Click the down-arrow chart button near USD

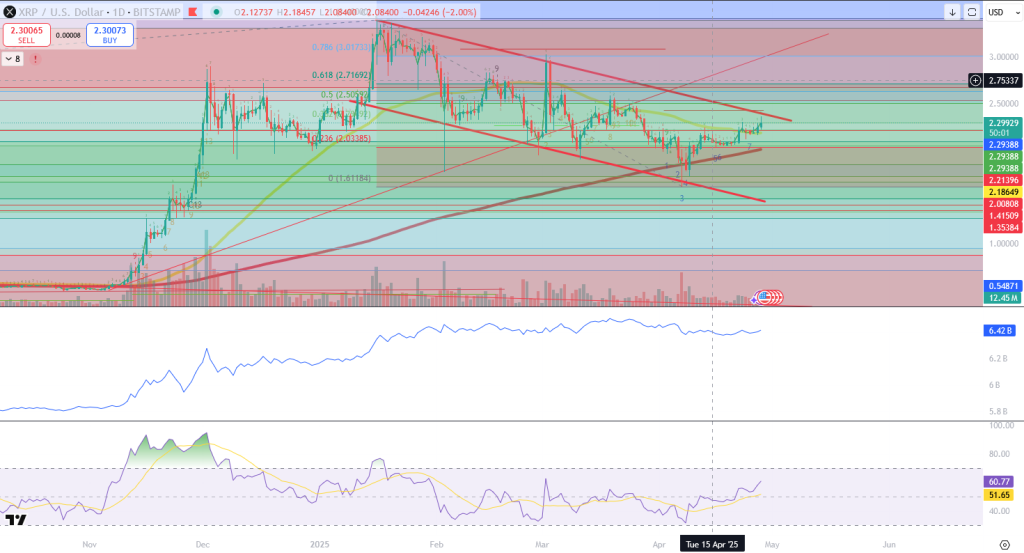952,12
